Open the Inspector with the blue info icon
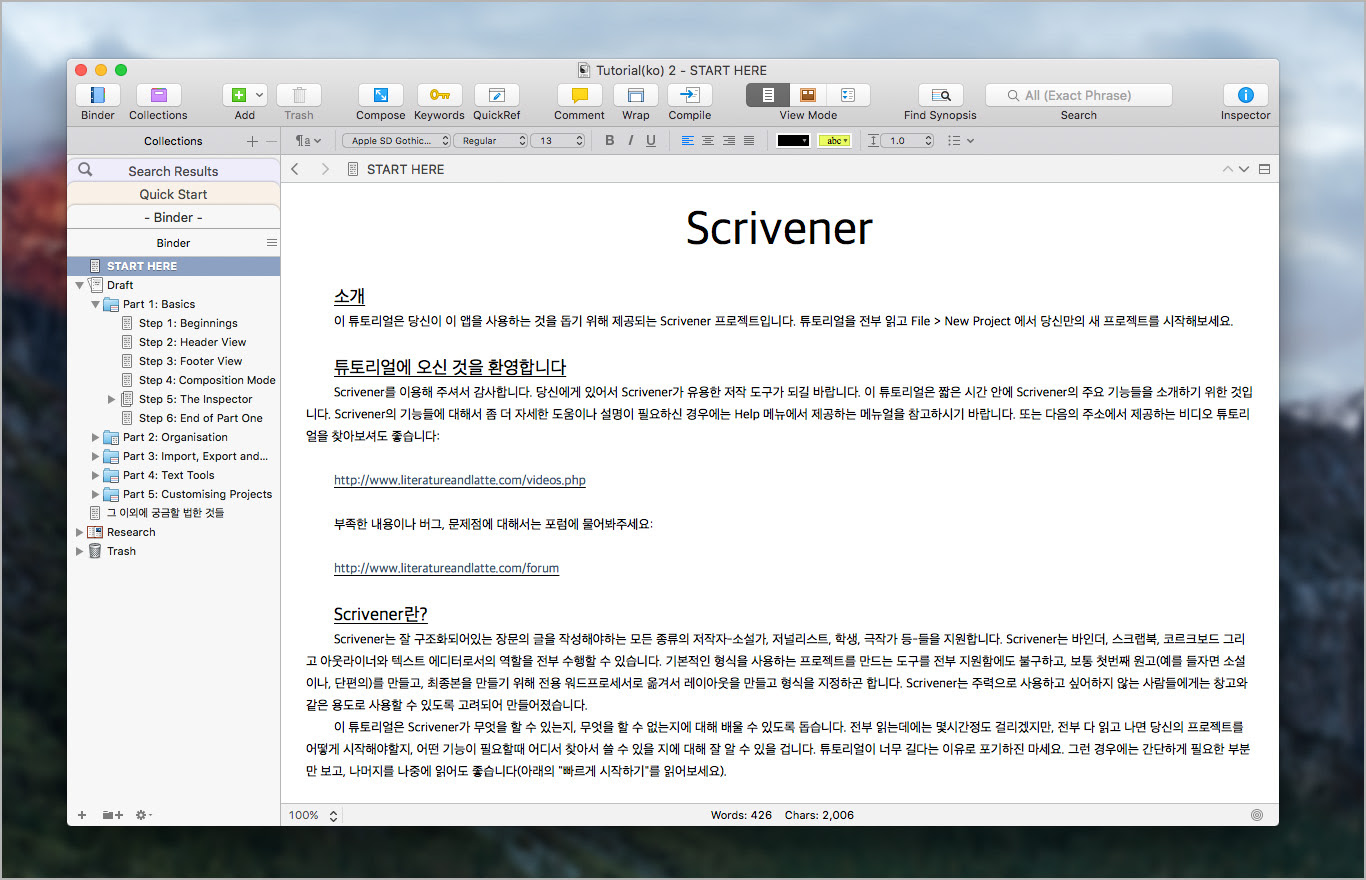 coord(1245,95)
